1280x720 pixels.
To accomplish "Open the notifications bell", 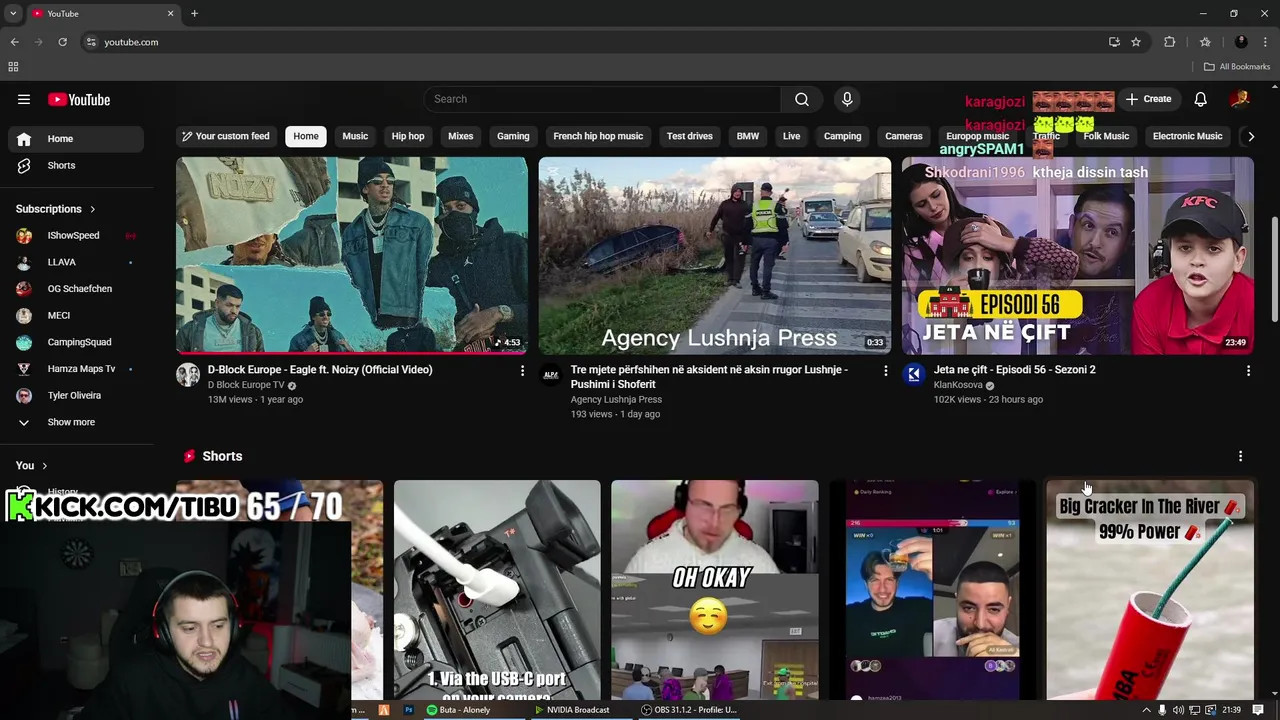I will click(x=1200, y=99).
